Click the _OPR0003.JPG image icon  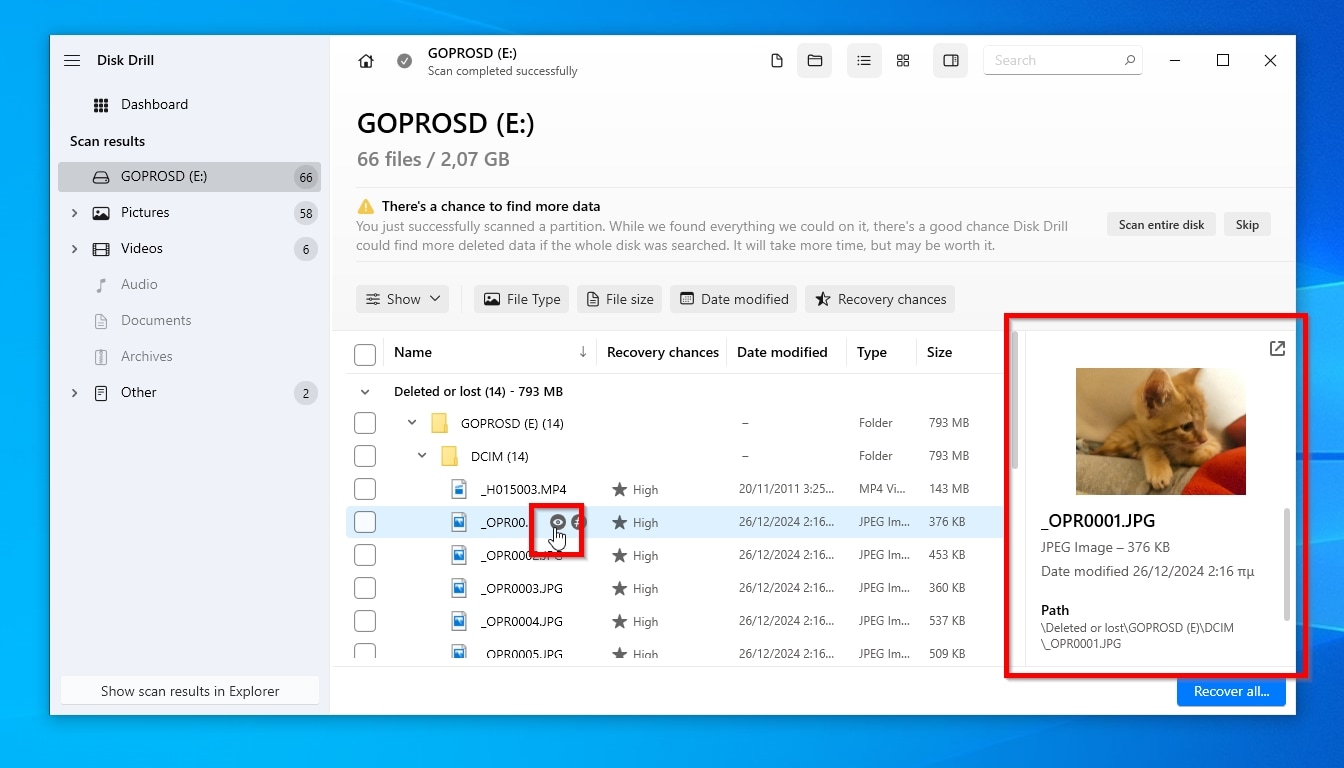[459, 588]
